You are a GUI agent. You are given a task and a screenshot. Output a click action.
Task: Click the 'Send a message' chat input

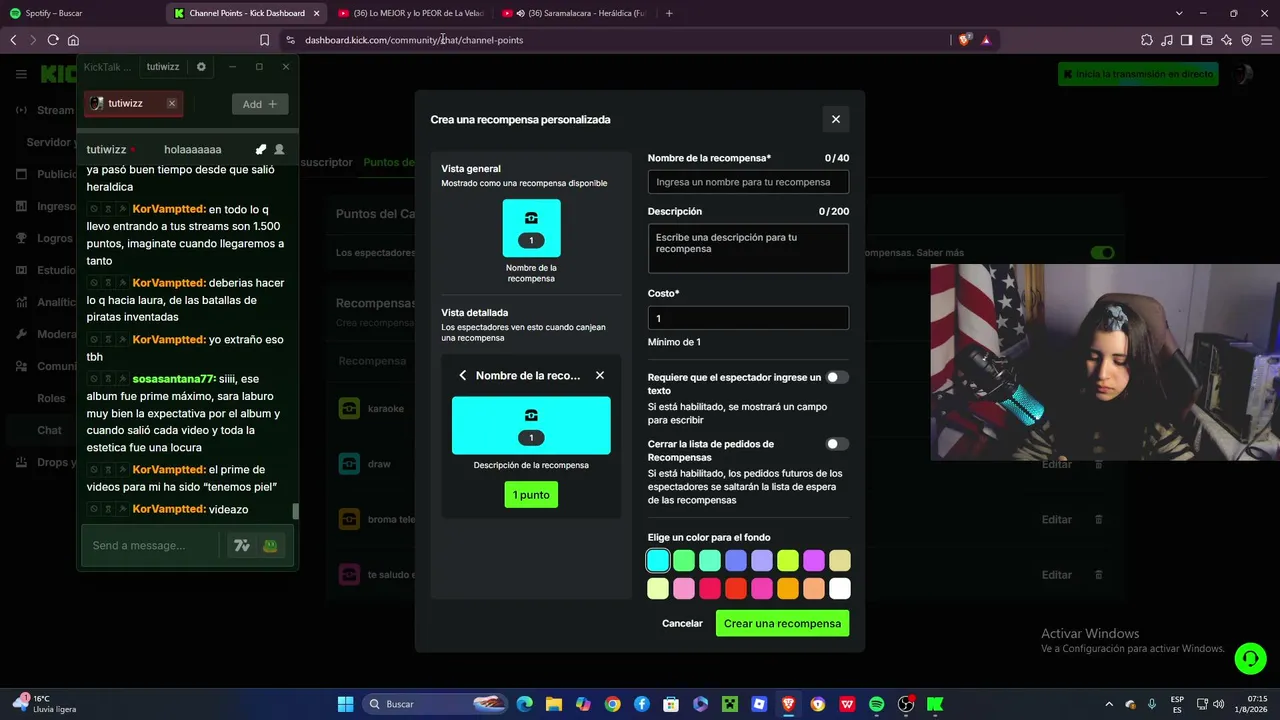[150, 545]
